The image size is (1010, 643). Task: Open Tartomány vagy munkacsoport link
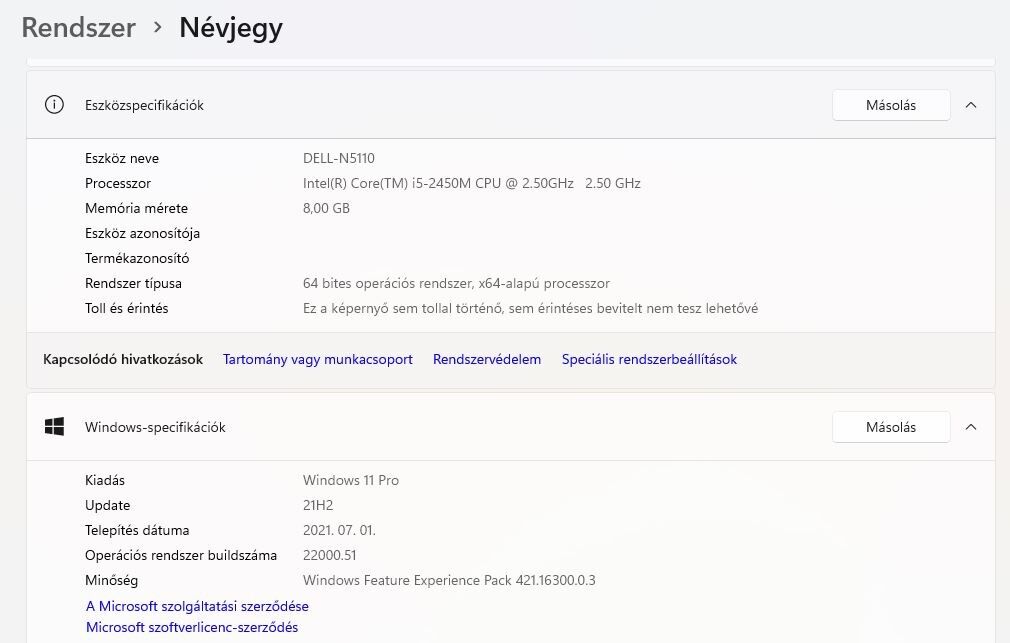(x=318, y=359)
